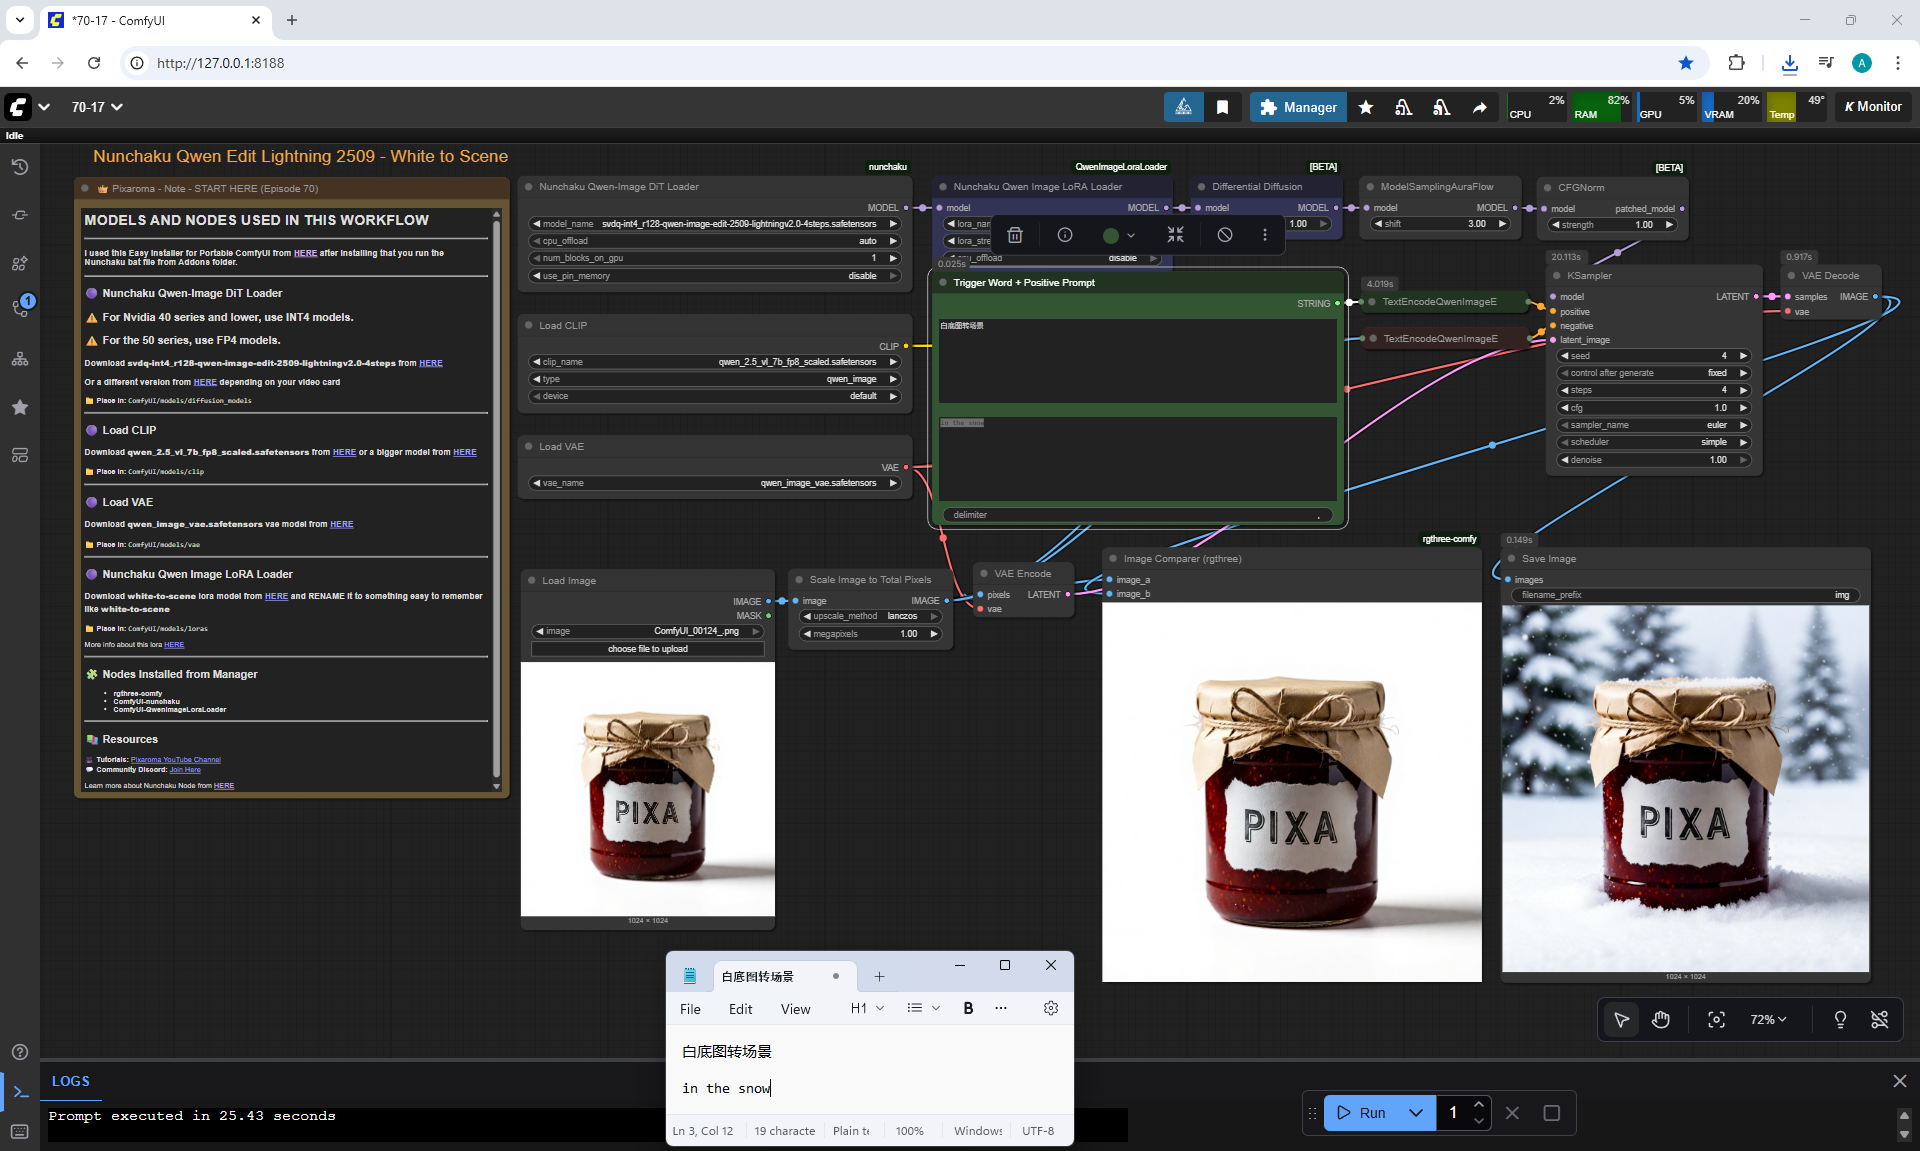
Task: Click the lightbulb focus mode icon
Action: point(1840,1019)
